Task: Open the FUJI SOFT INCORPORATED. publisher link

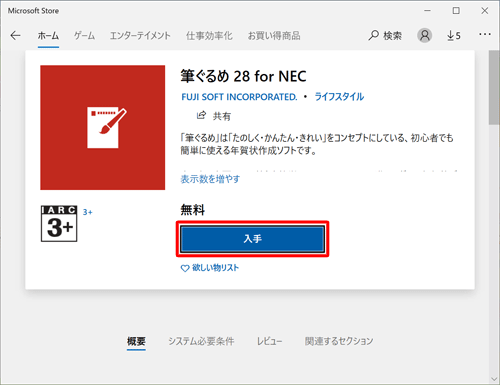Action: click(239, 97)
